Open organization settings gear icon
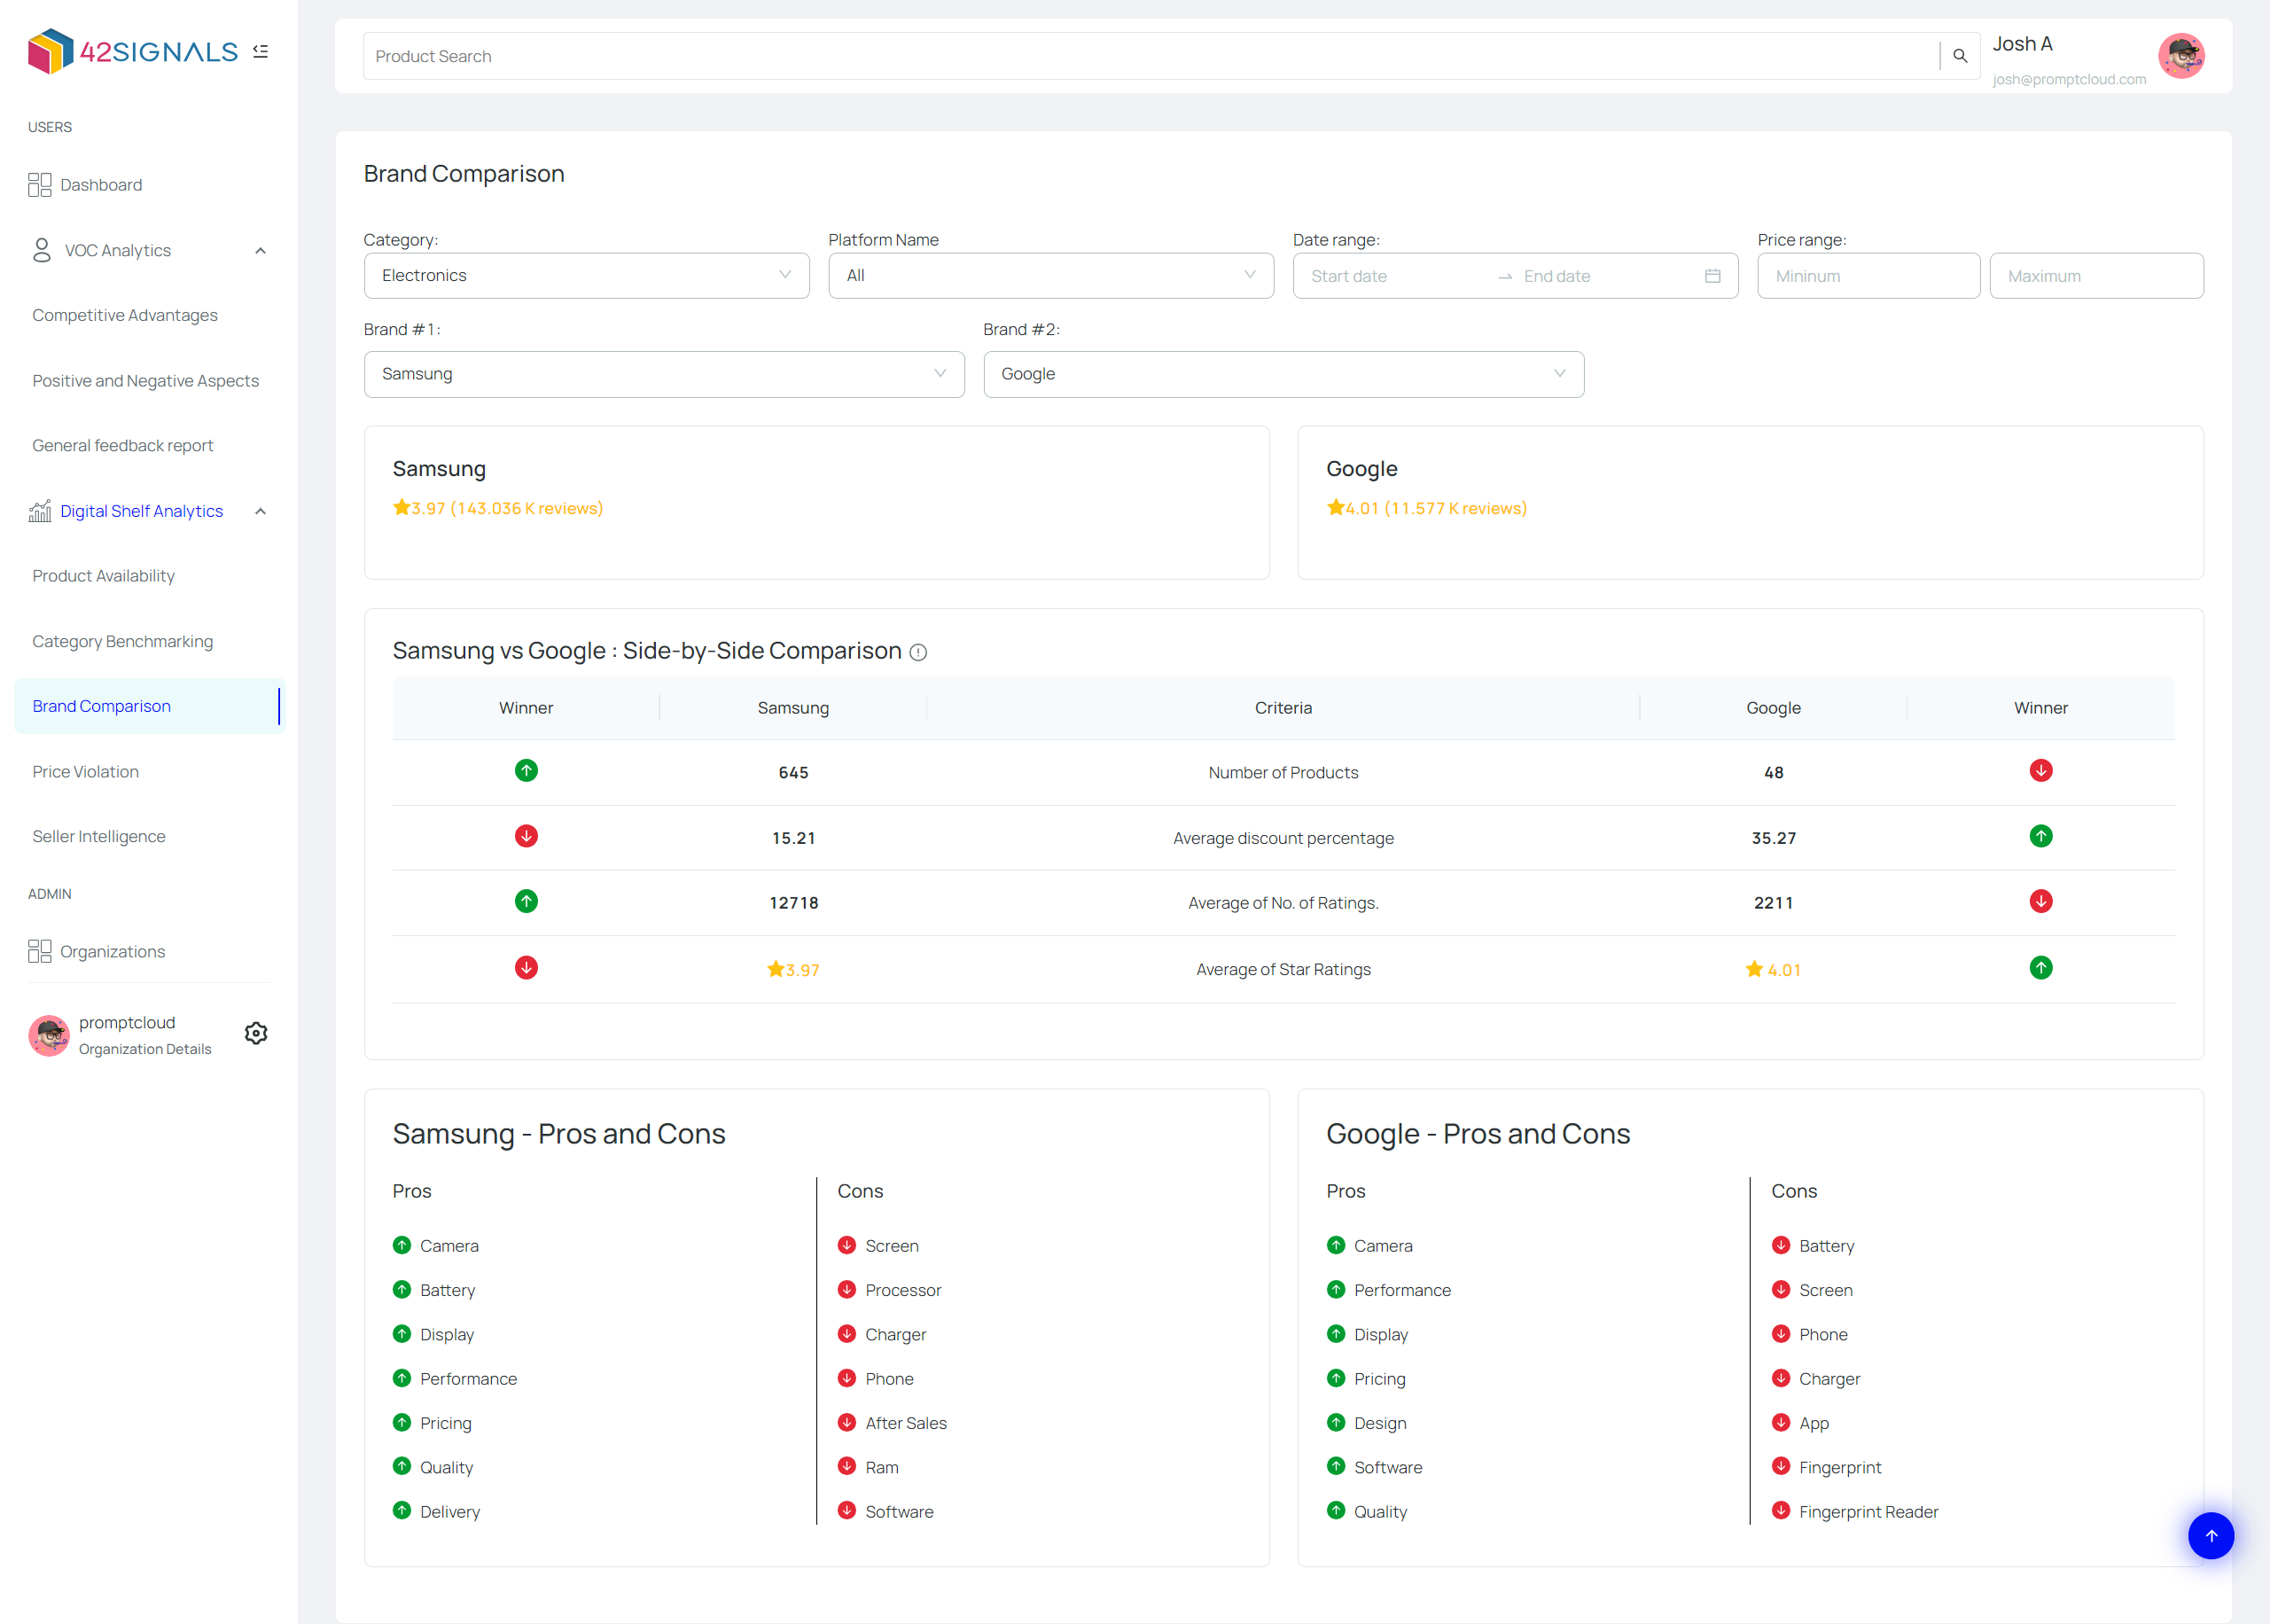The width and height of the screenshot is (2270, 1624). click(x=256, y=1033)
